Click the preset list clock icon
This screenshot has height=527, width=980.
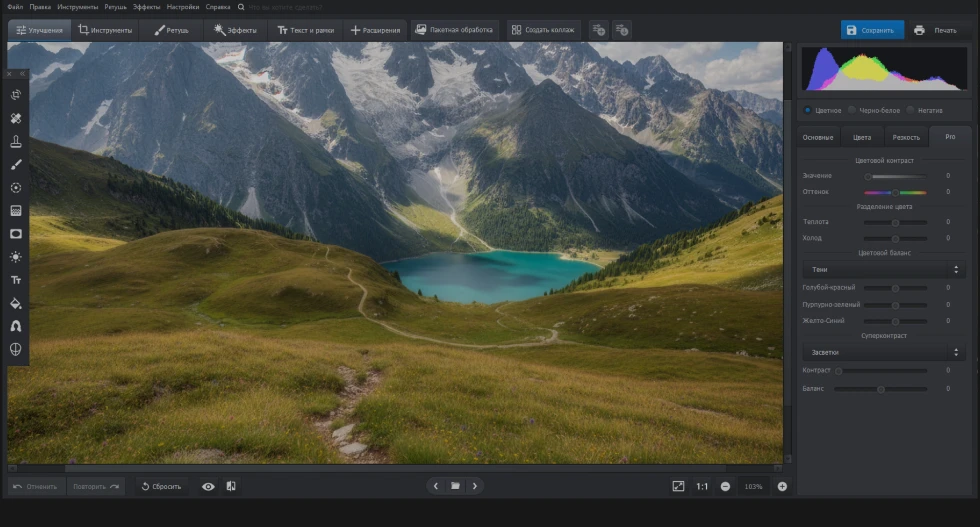click(622, 30)
